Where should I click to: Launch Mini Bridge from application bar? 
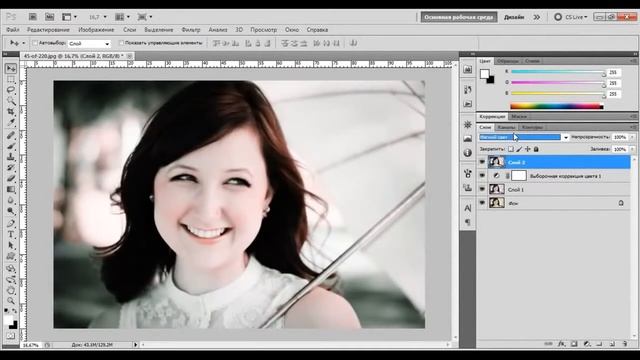(49, 17)
